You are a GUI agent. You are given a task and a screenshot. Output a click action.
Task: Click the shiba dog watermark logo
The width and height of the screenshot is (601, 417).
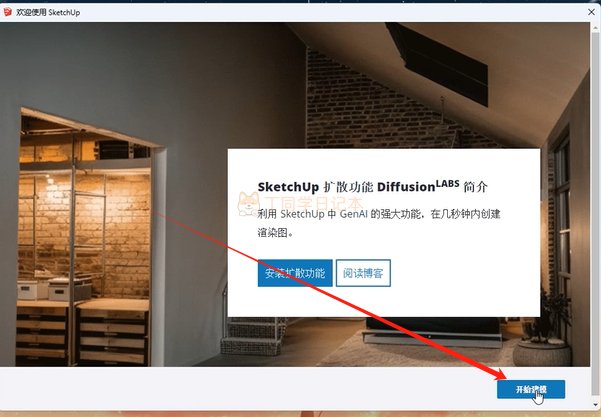(248, 204)
